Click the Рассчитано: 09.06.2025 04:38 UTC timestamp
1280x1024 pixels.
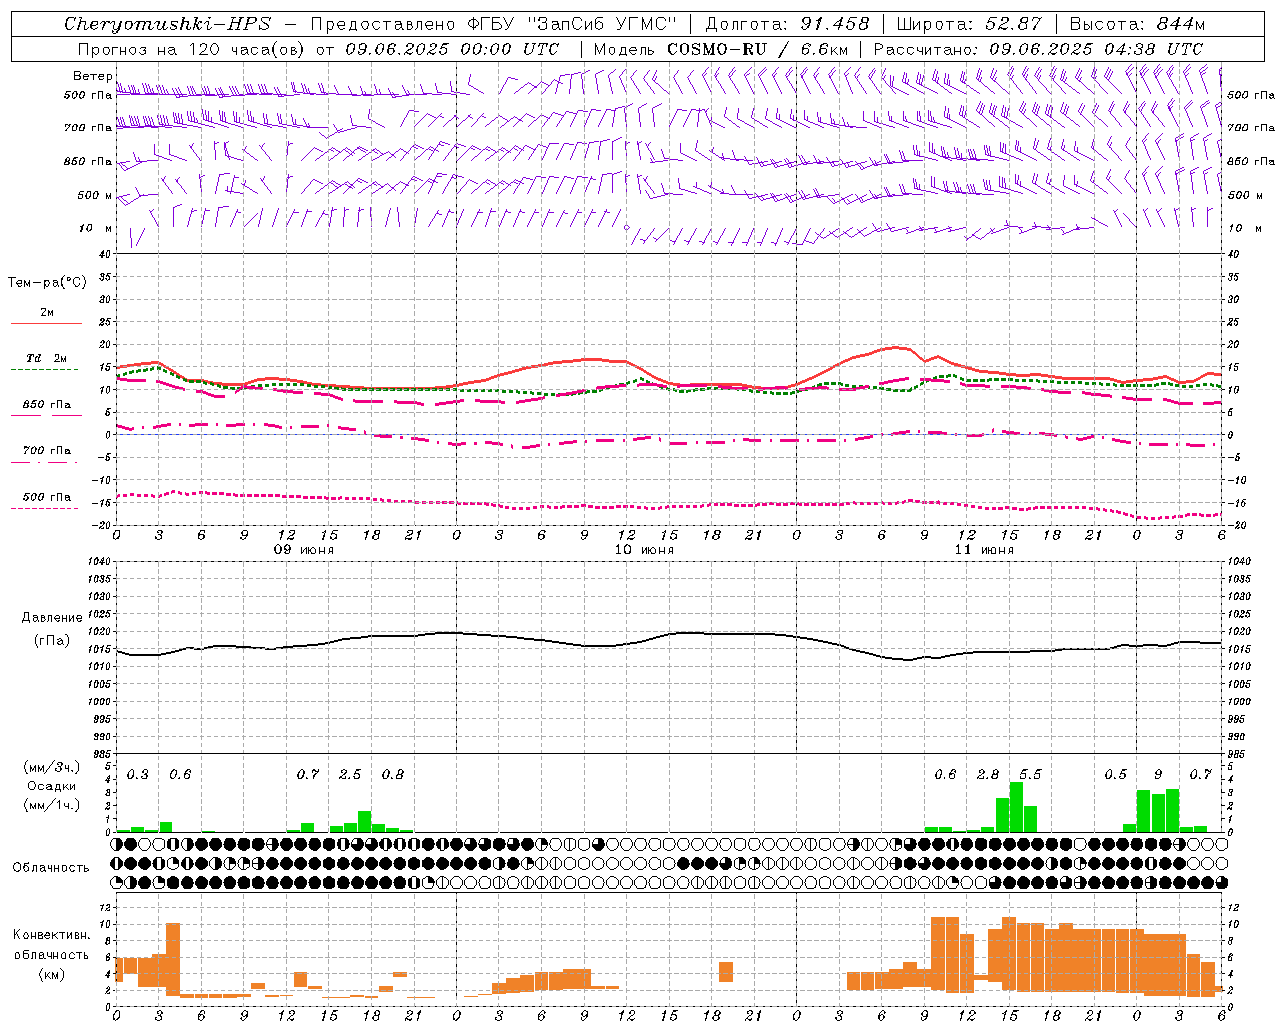point(1038,49)
